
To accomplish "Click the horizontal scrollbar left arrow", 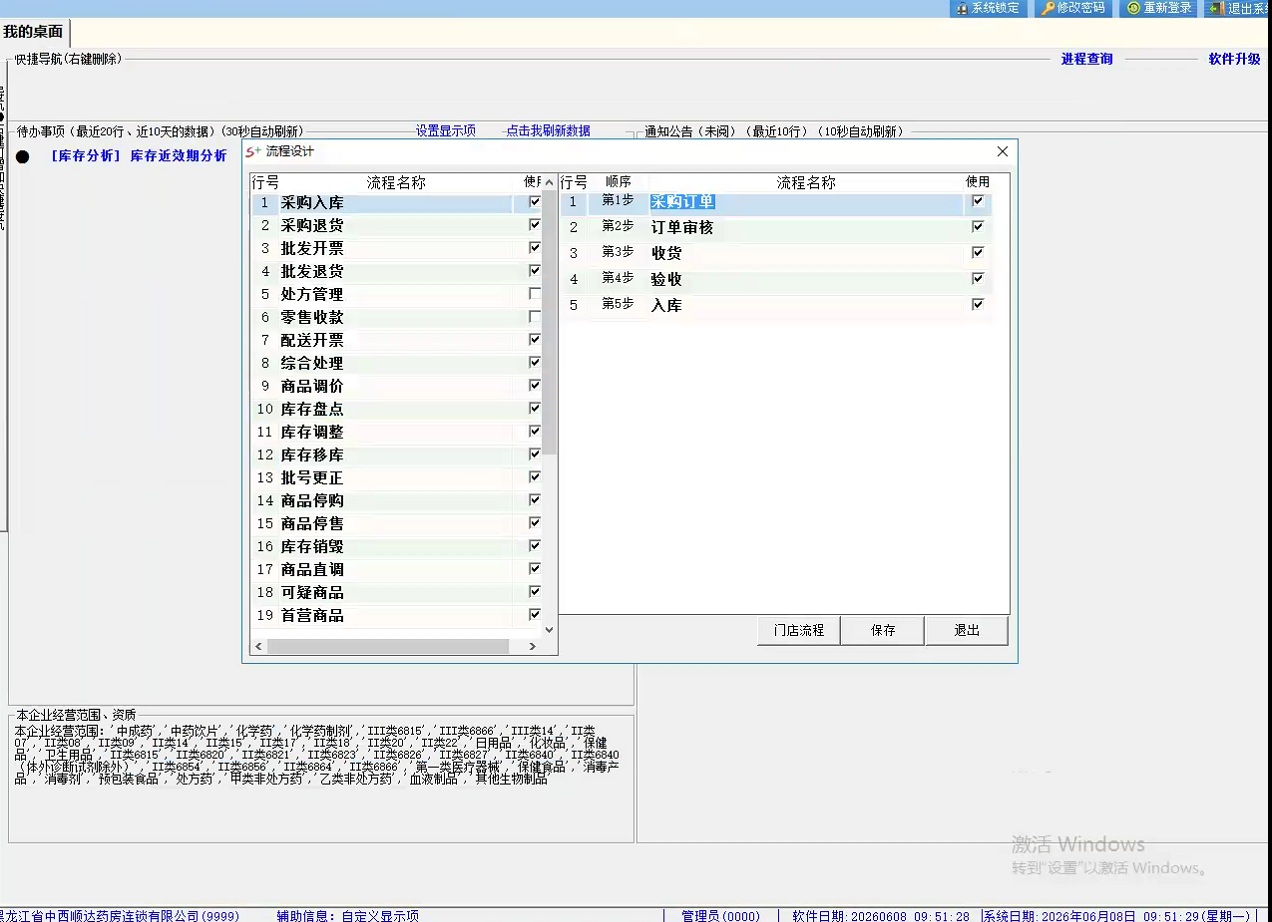I will [x=258, y=647].
